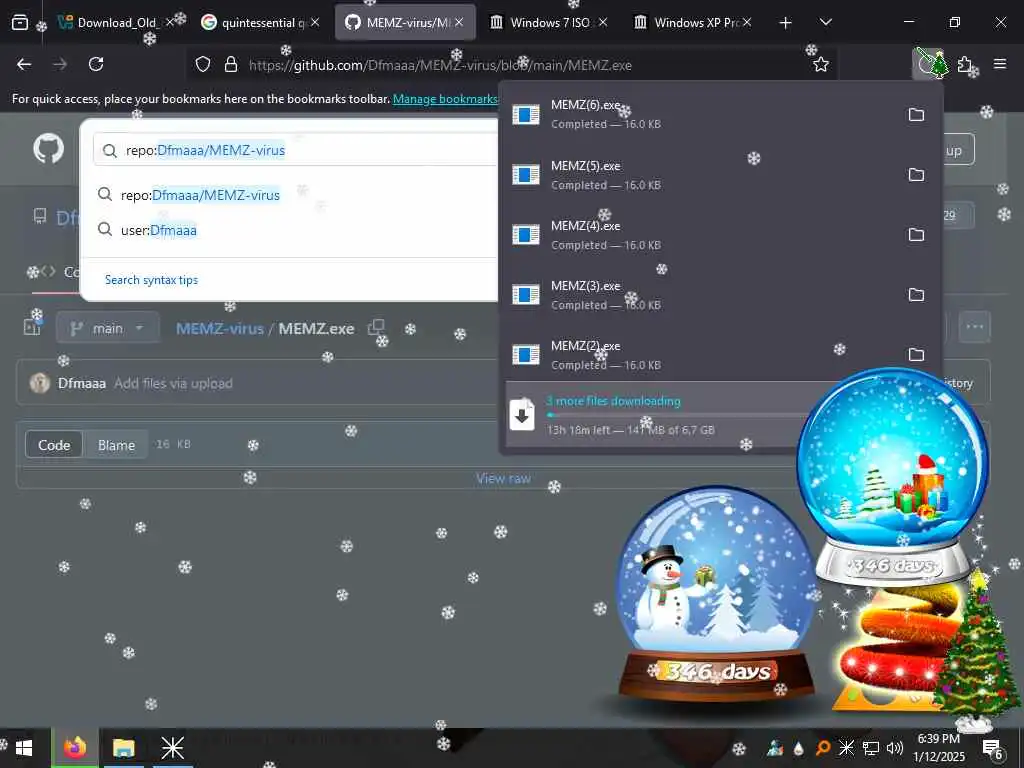
Task: Bookmark this page with the star icon
Action: [821, 65]
